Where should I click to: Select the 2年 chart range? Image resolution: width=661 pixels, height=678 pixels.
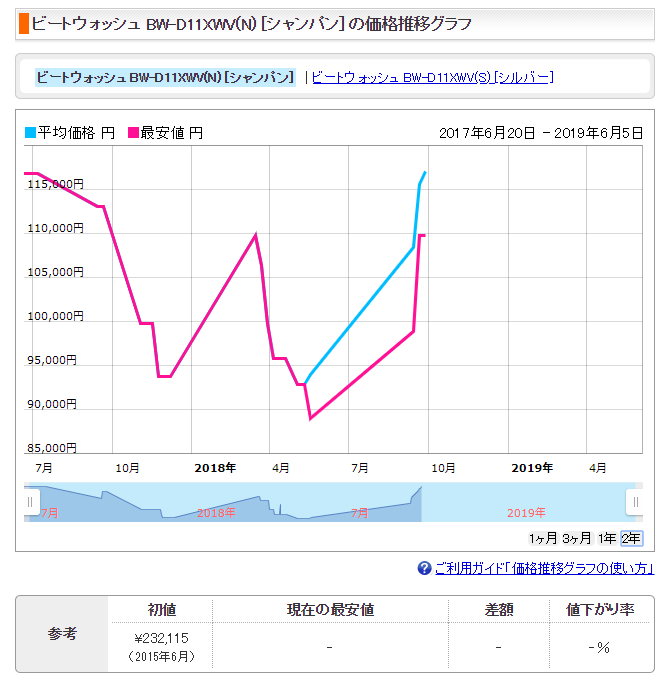pyautogui.click(x=631, y=538)
